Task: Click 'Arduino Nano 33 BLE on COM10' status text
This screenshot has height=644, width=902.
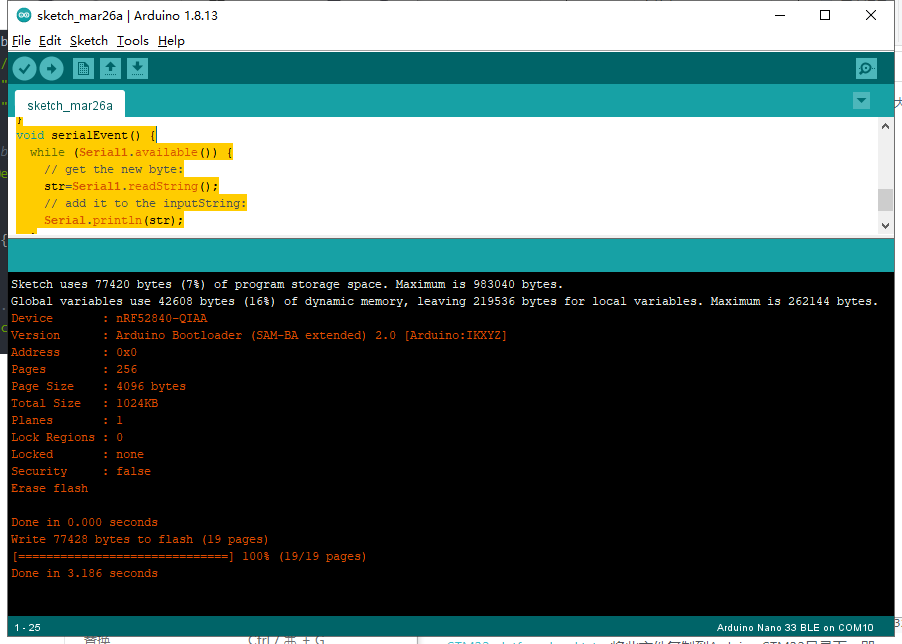Action: [793, 627]
